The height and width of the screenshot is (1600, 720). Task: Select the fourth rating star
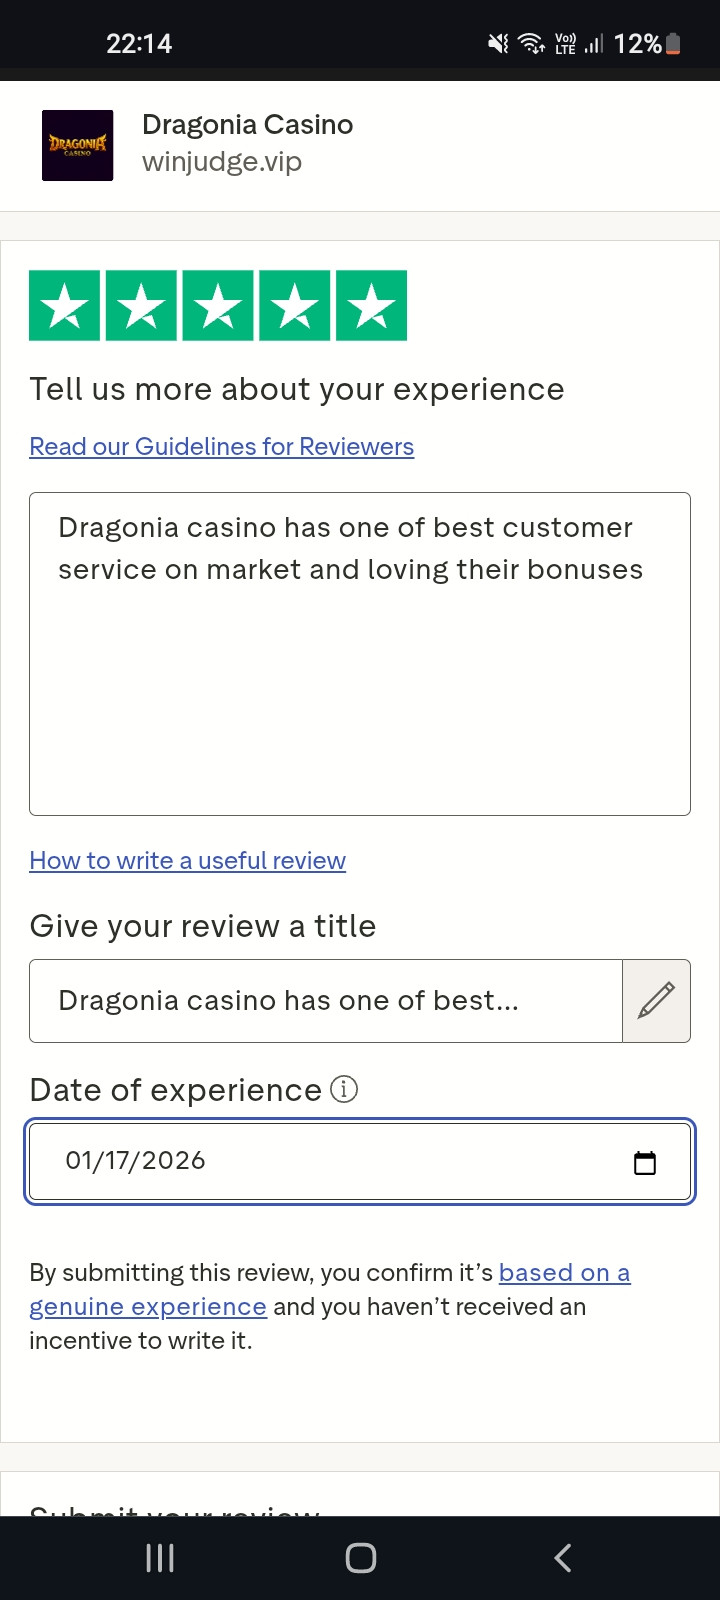(295, 306)
